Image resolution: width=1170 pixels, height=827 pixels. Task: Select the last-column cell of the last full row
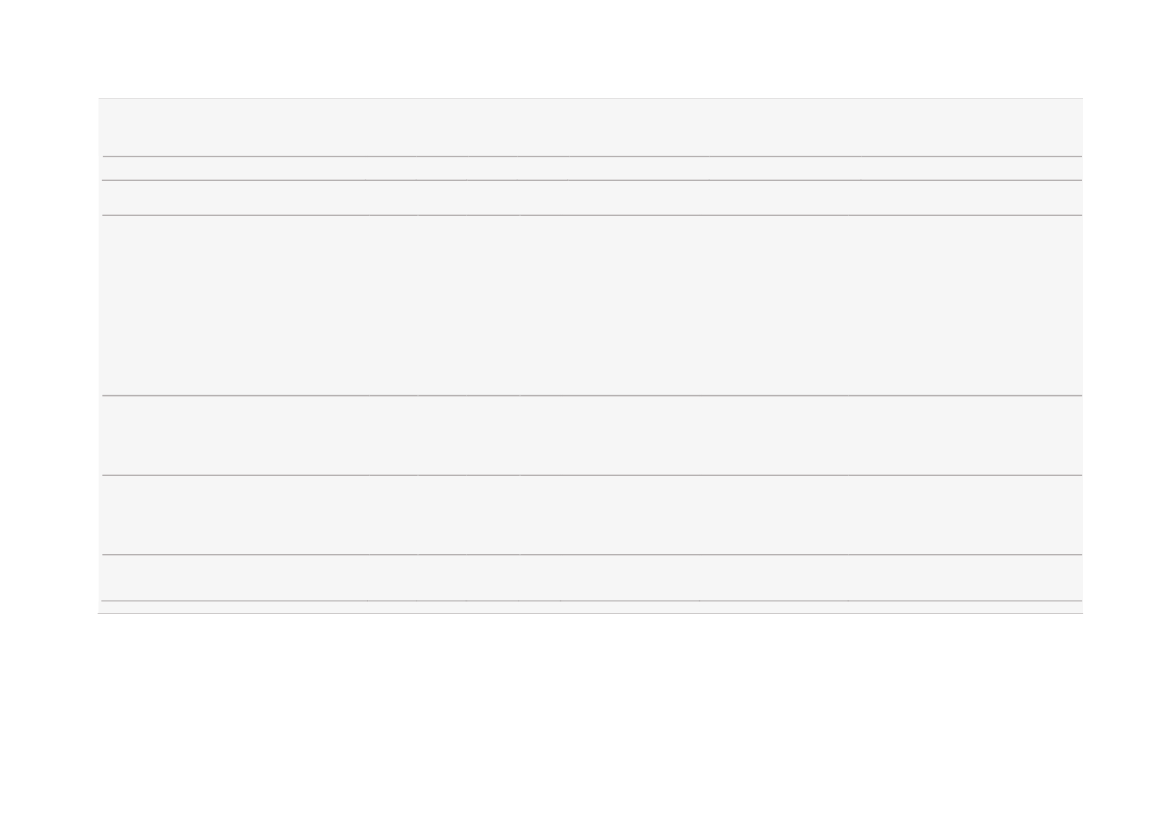tap(965, 578)
